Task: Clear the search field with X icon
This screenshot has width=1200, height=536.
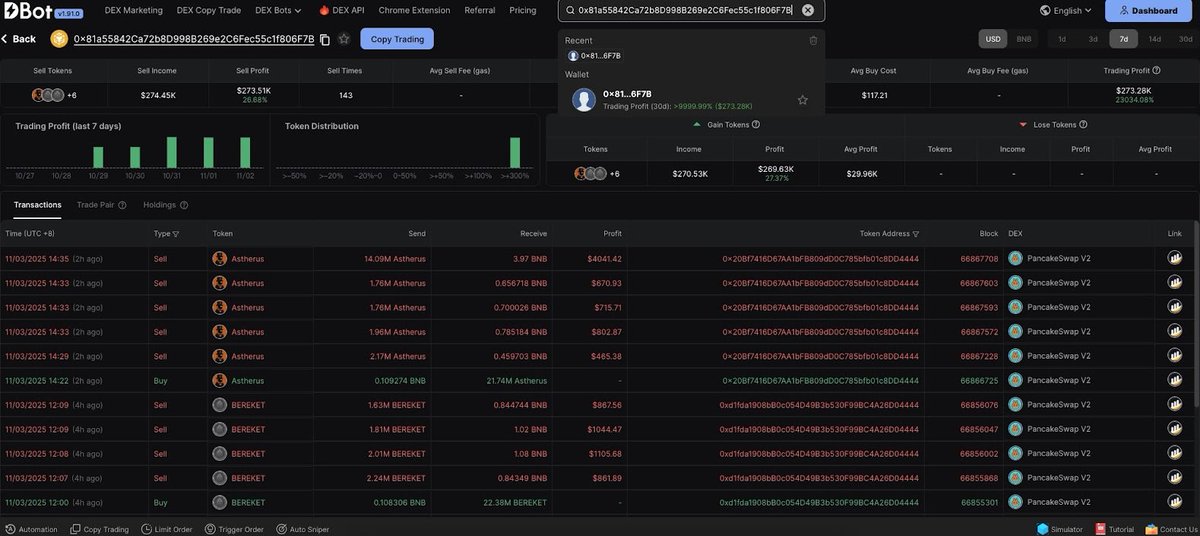Action: (x=808, y=10)
